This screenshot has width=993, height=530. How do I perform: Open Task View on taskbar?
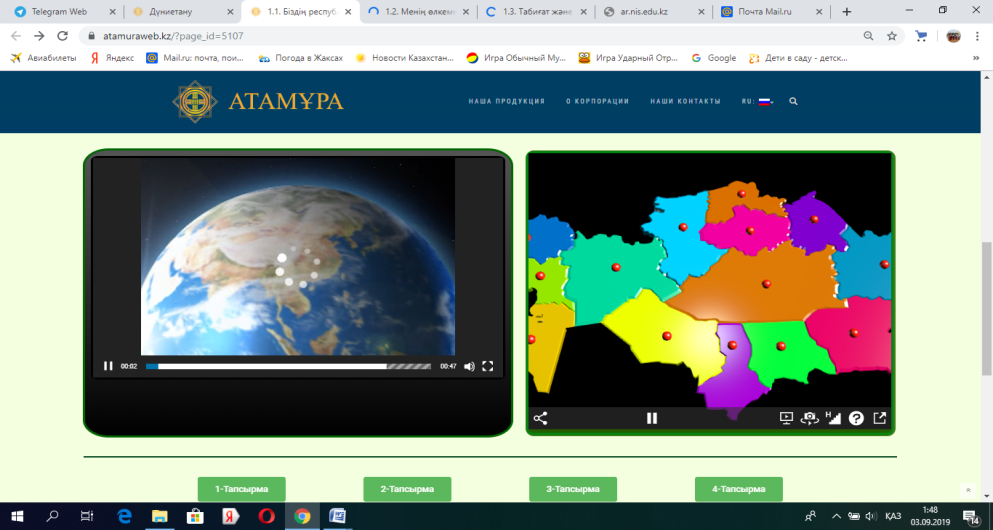[87, 516]
